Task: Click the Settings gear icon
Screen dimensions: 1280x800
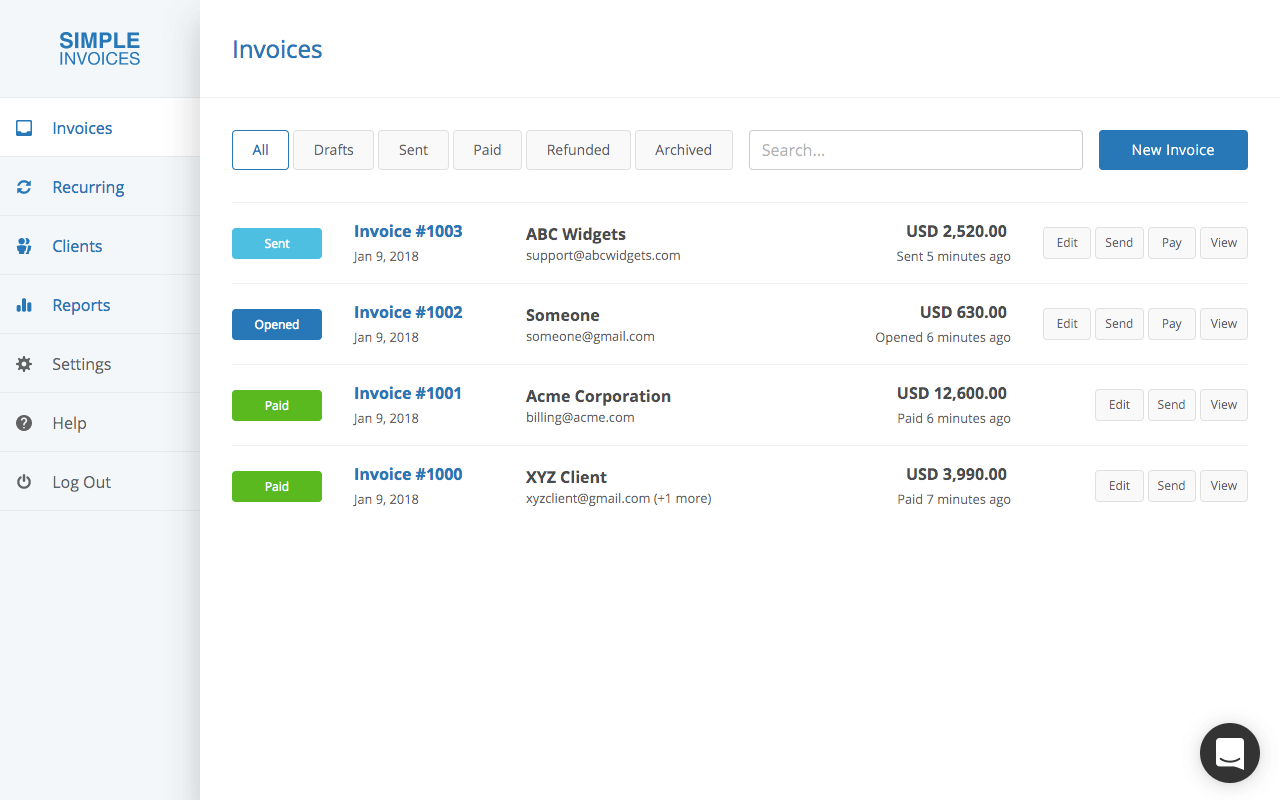Action: pyautogui.click(x=23, y=363)
